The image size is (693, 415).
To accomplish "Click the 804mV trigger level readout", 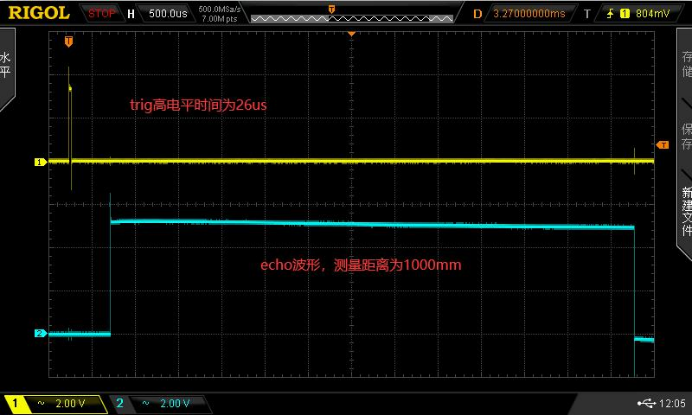I will [652, 14].
